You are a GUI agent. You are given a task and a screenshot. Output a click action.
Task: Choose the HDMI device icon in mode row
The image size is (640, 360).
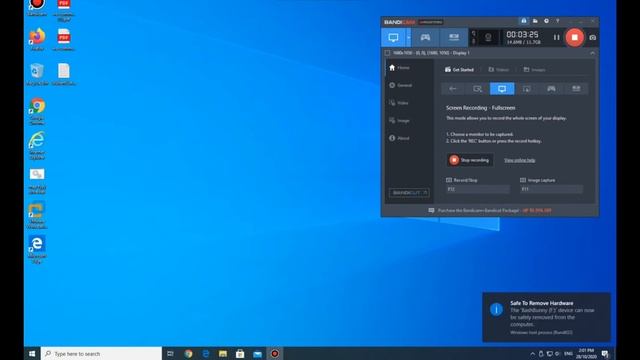576,89
